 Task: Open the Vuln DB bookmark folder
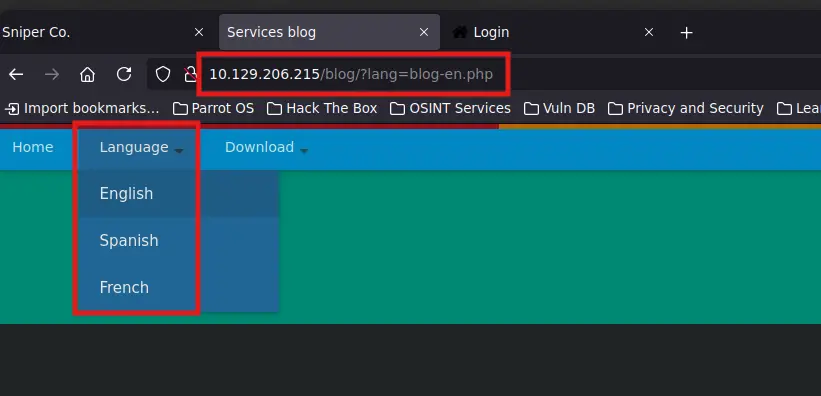[559, 108]
